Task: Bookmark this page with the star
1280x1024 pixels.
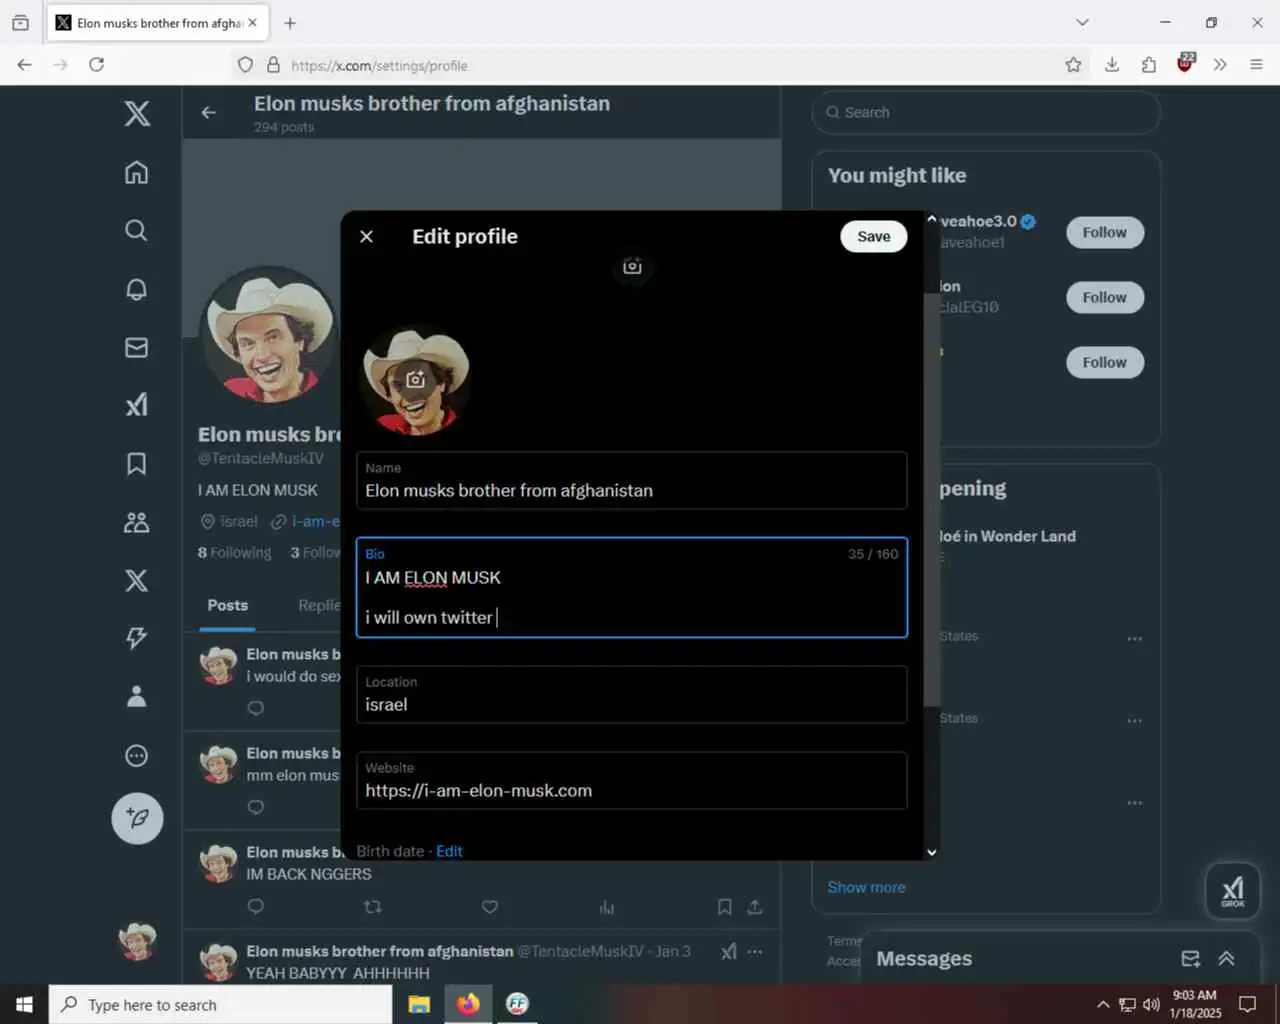Action: [1073, 65]
